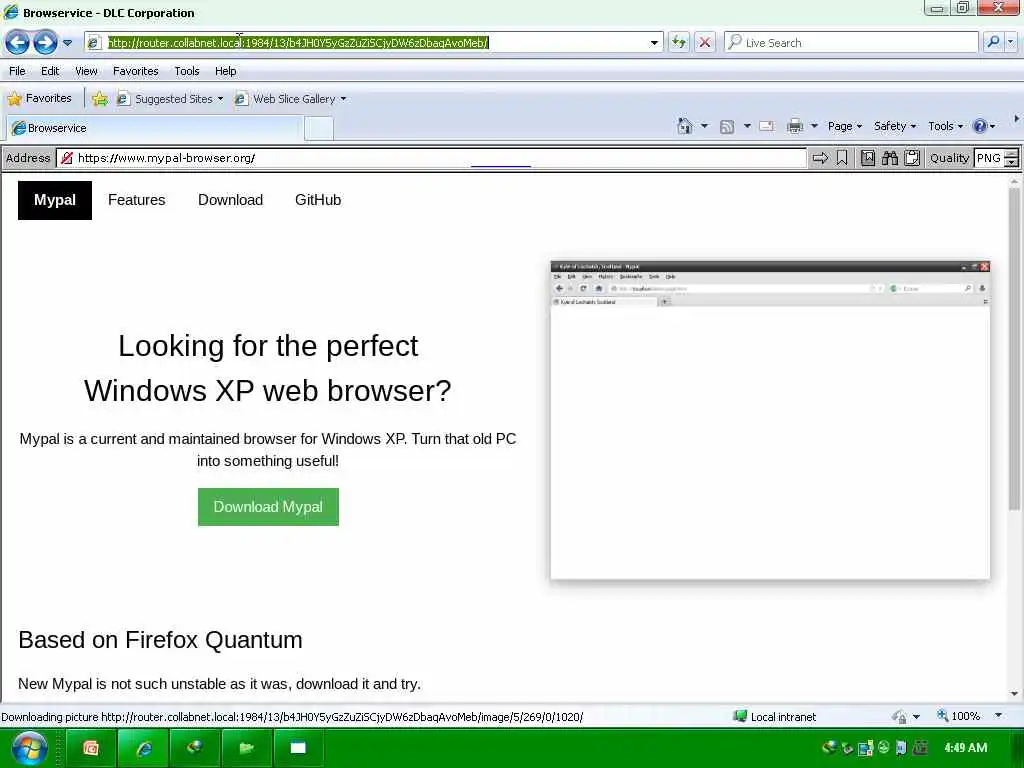This screenshot has width=1024, height=768.
Task: Increase Quality with the spinner up arrow
Action: point(1011,153)
